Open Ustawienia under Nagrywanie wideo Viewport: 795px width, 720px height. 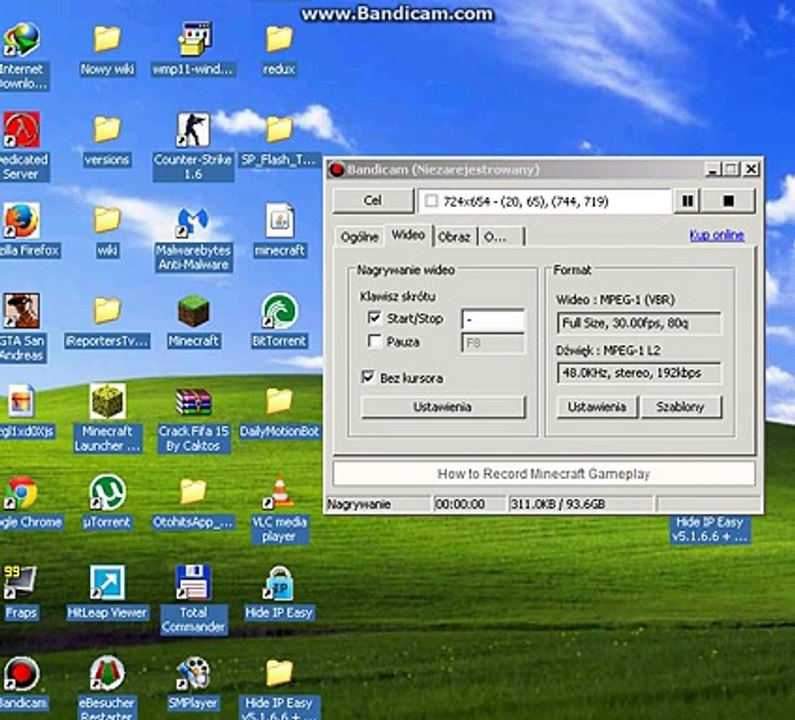click(x=443, y=407)
